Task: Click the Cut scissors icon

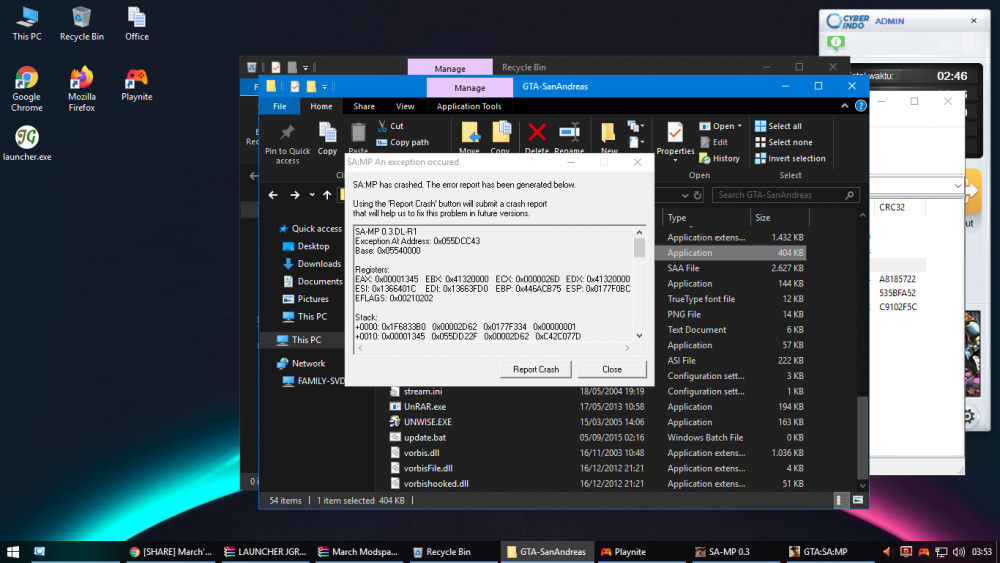Action: 382,126
